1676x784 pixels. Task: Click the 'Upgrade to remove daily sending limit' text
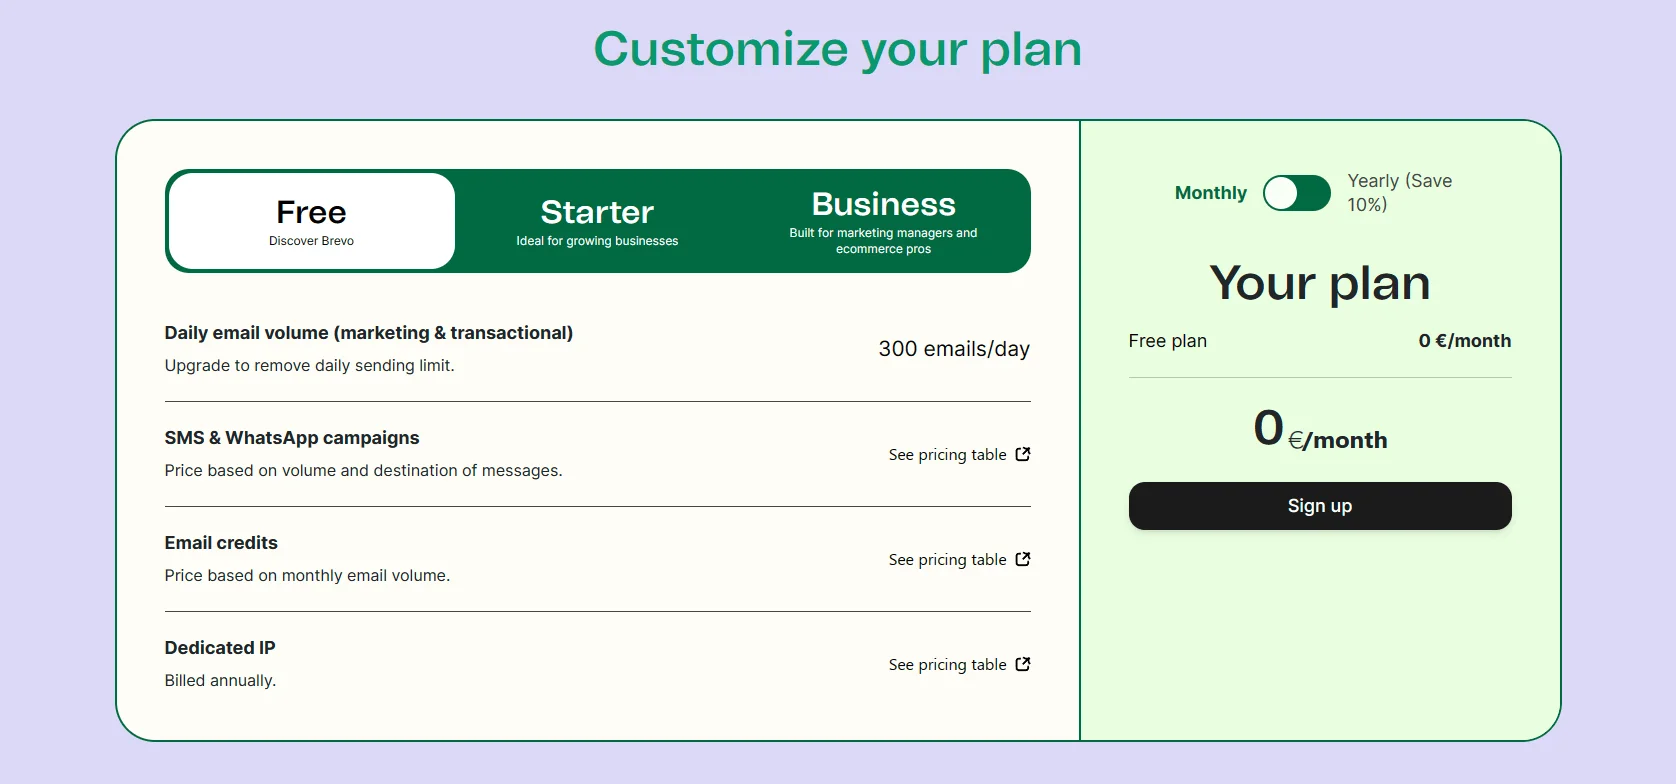[309, 366]
